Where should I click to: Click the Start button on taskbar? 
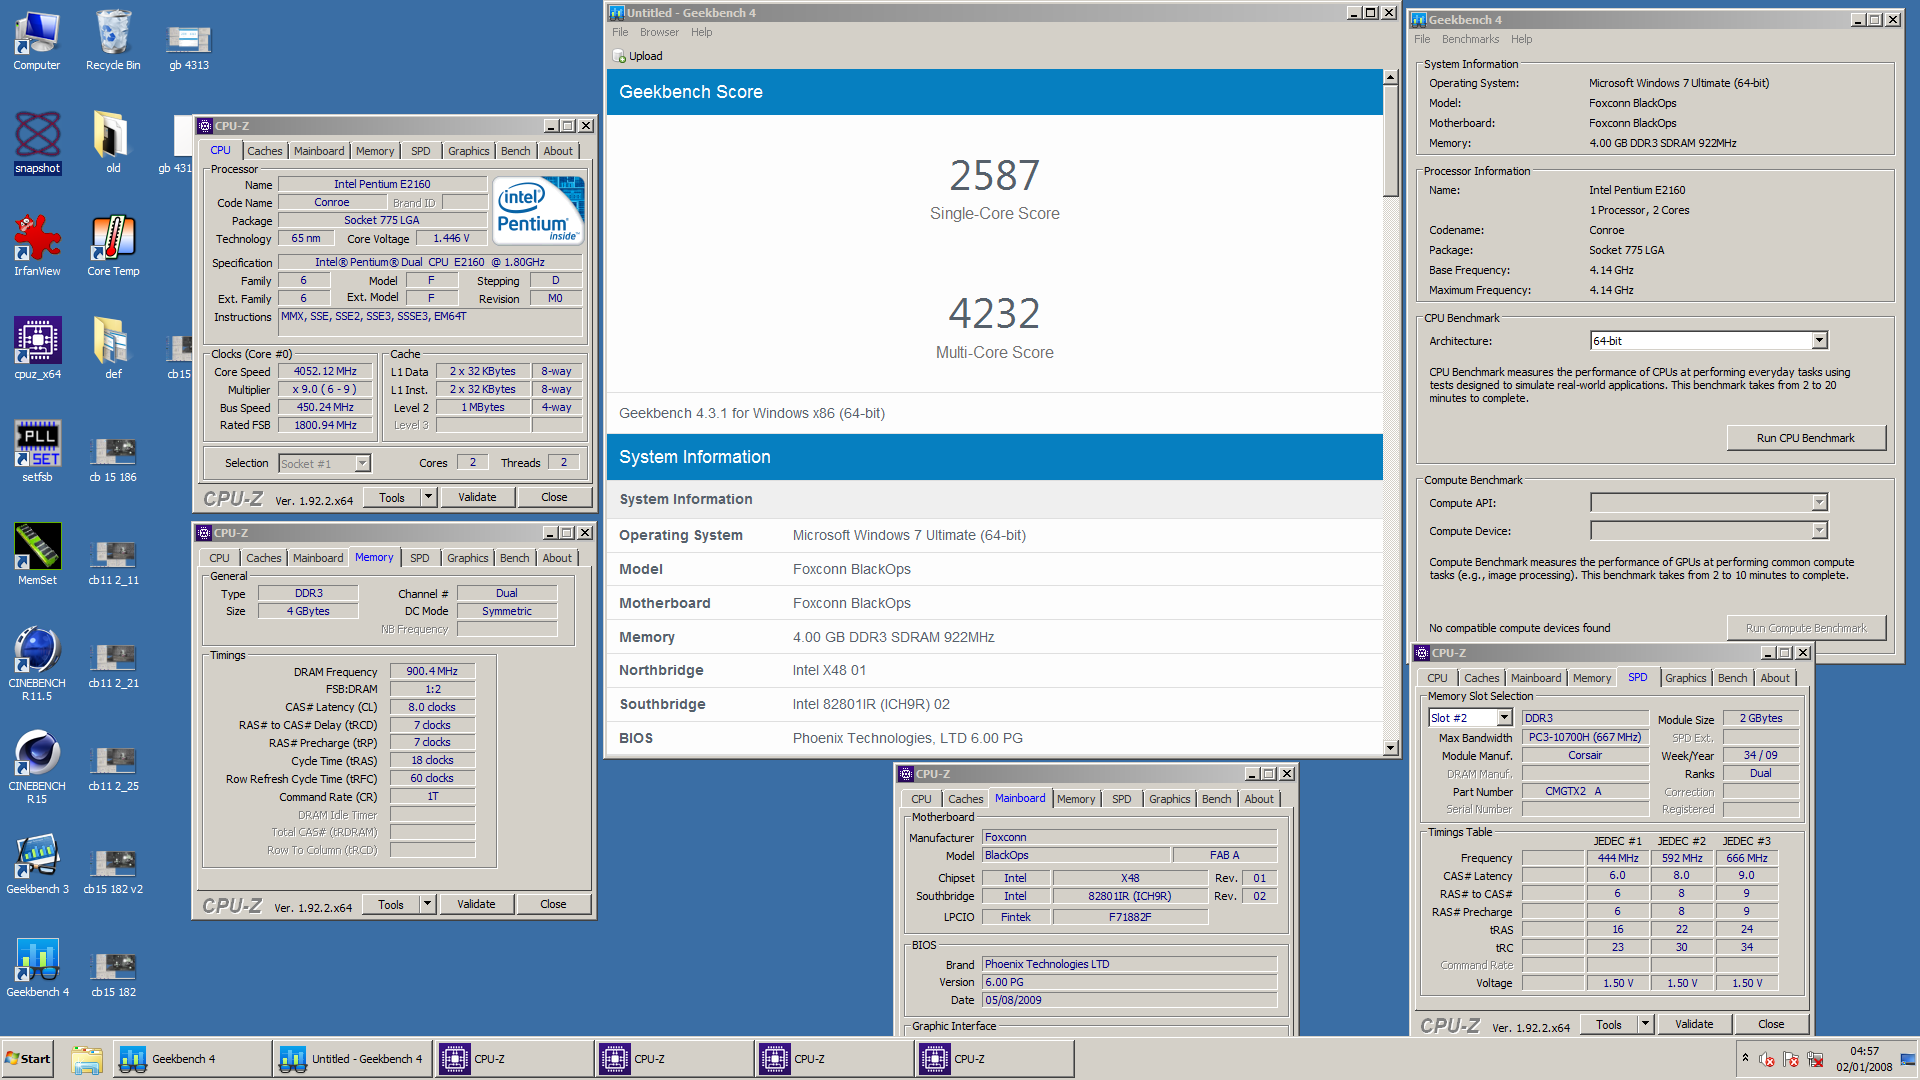28,1059
